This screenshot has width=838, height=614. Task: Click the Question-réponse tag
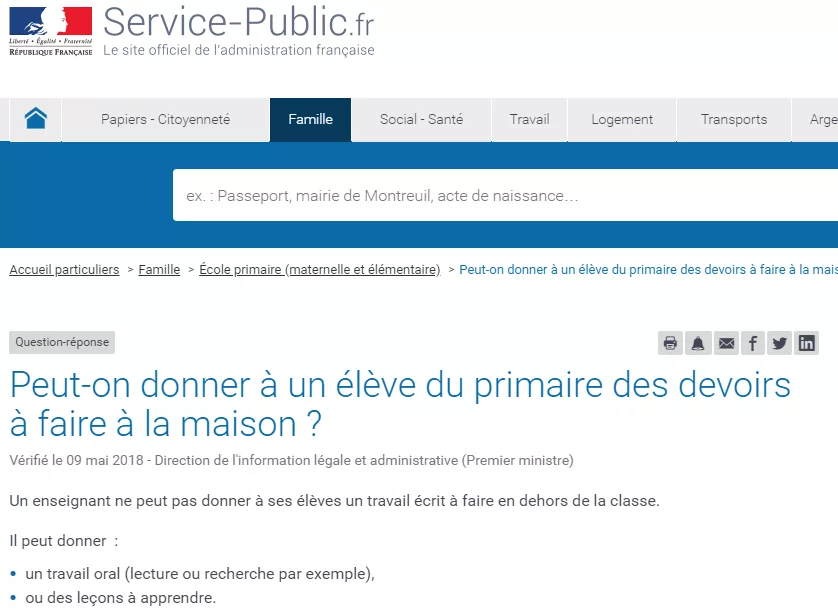62,342
